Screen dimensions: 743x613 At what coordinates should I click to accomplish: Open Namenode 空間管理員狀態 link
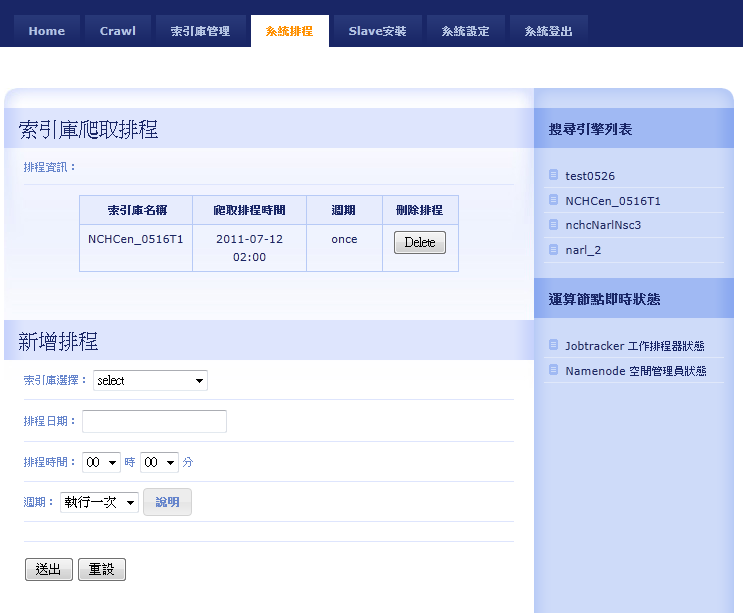tap(636, 371)
